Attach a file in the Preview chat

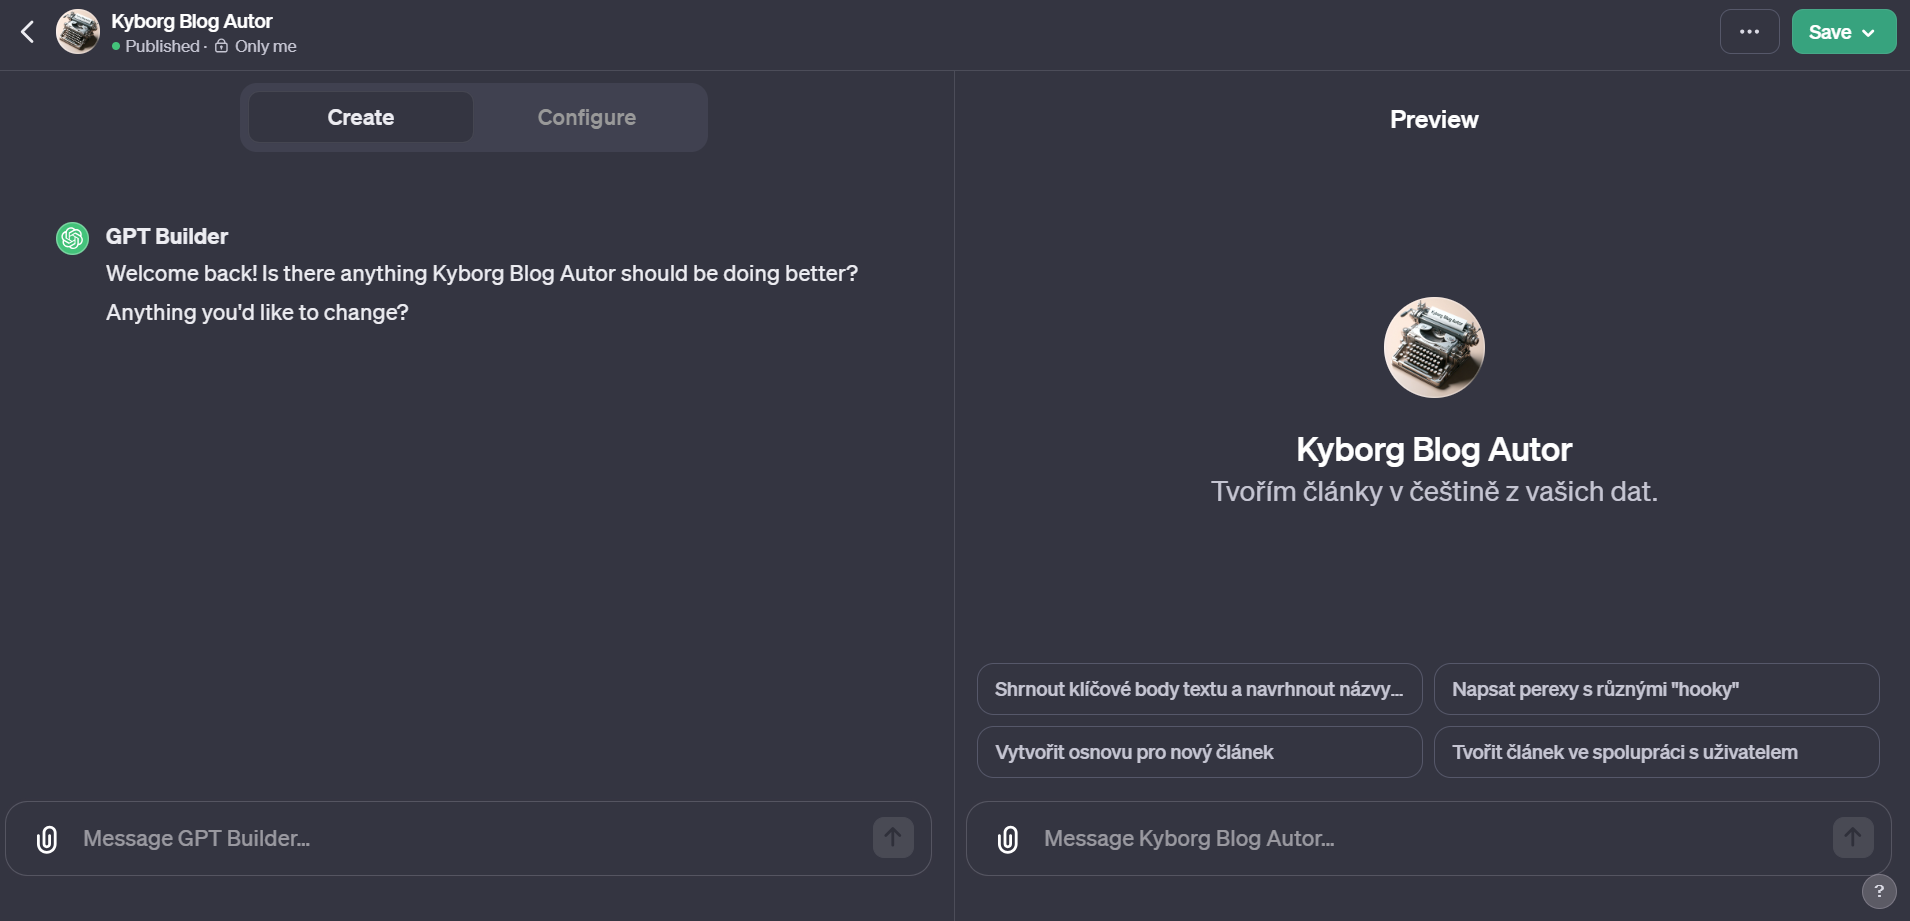click(1008, 838)
